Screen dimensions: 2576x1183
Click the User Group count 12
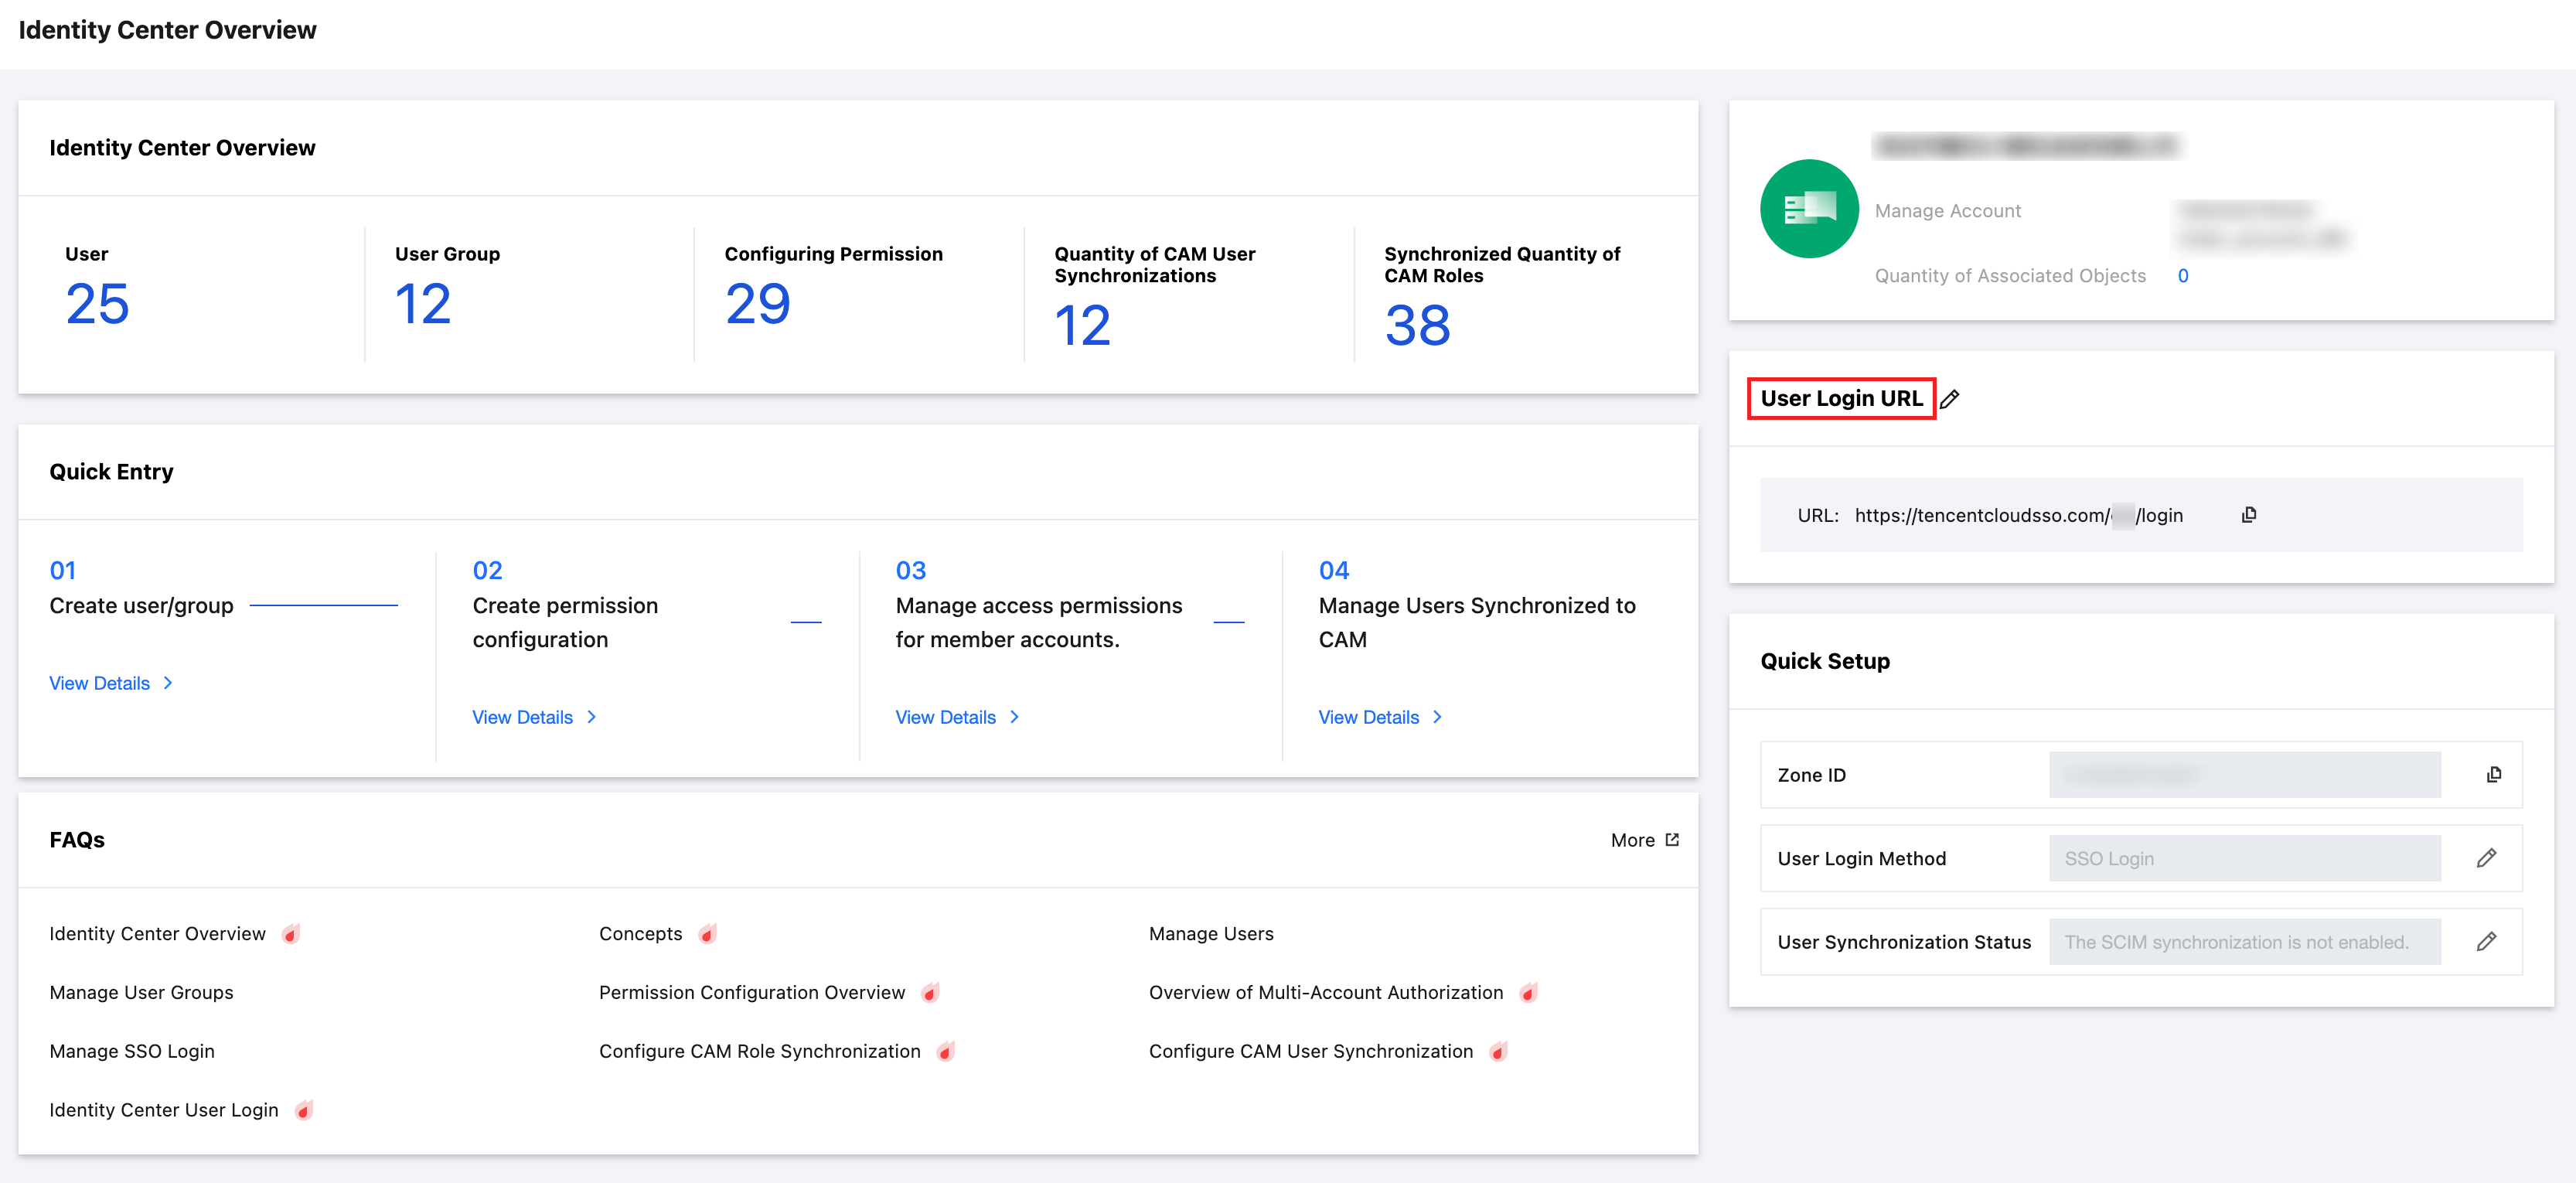pos(423,304)
